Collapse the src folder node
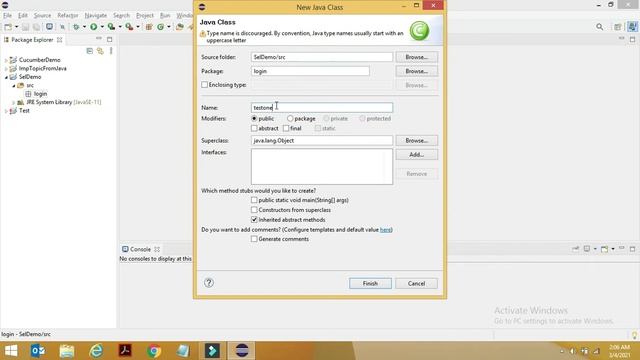This screenshot has width=640, height=360. coord(13,86)
